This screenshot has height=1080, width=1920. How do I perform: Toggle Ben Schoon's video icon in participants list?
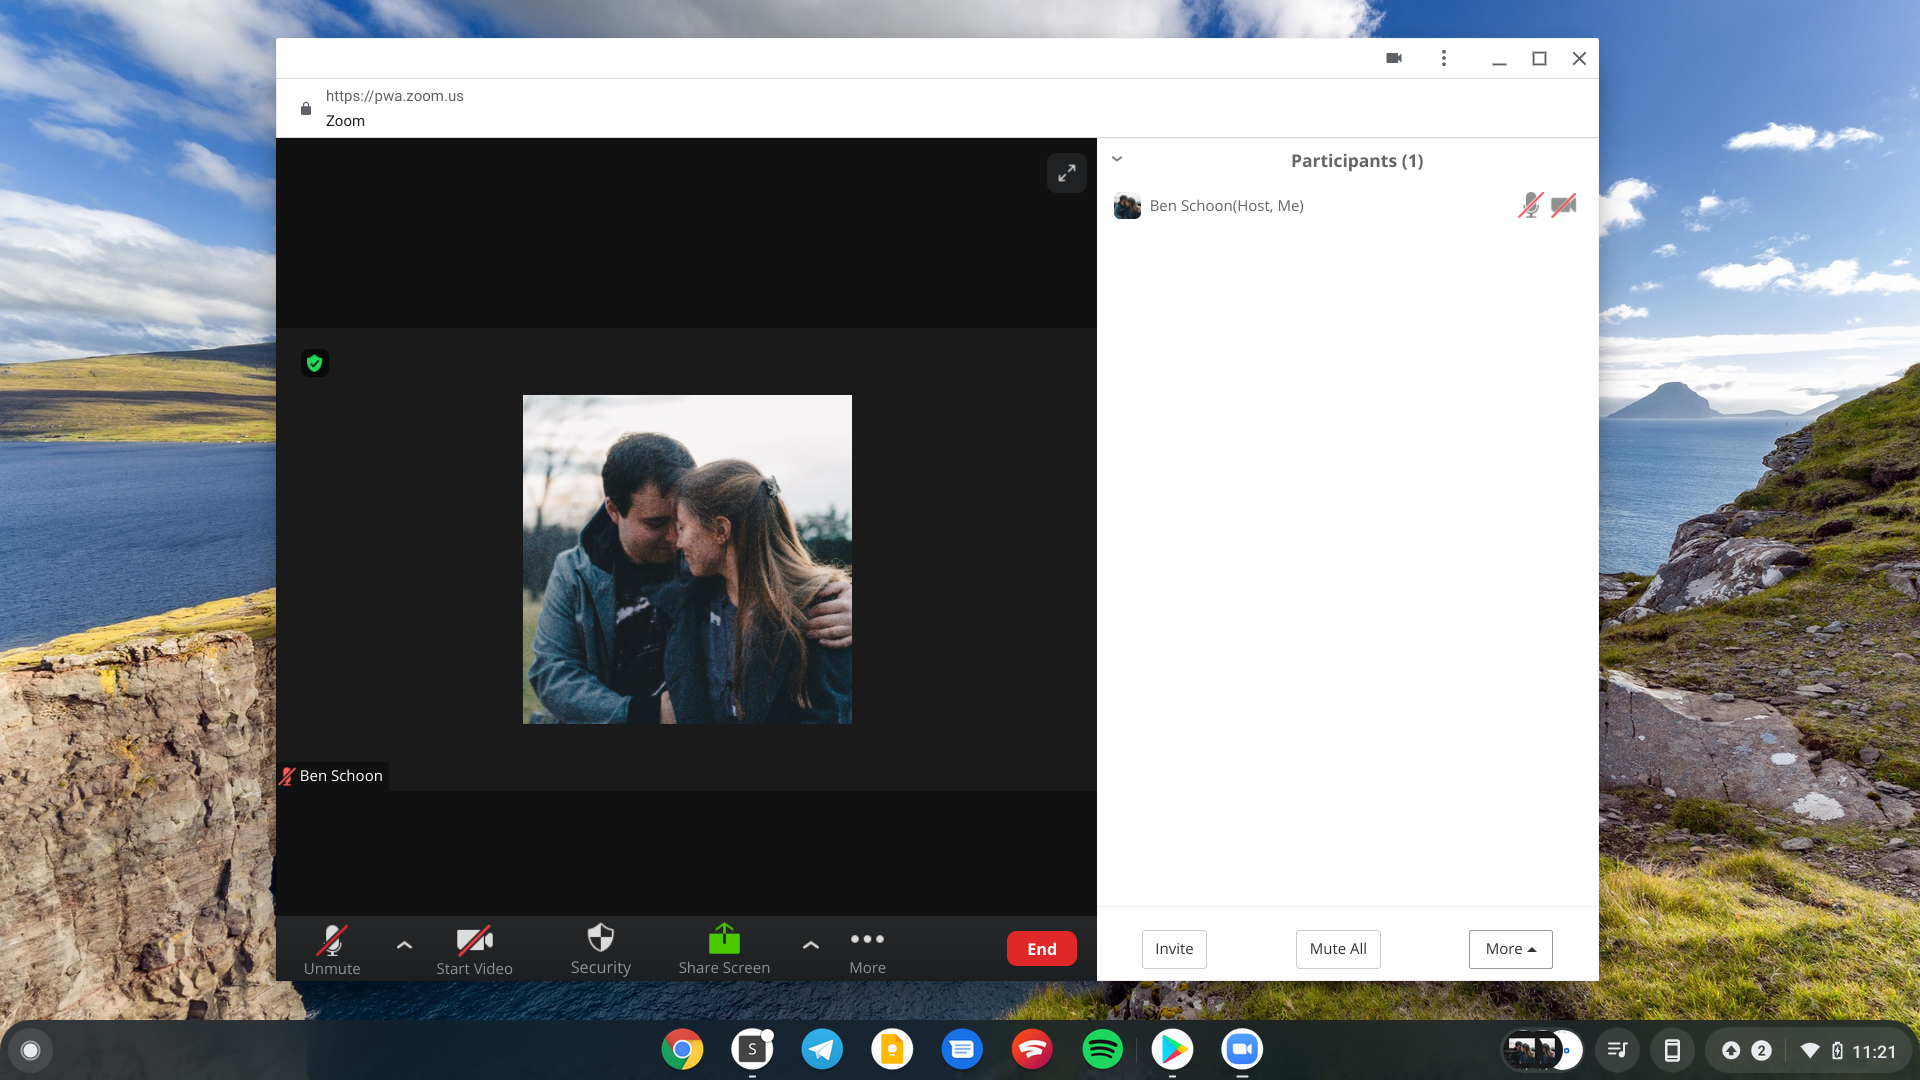(x=1563, y=205)
